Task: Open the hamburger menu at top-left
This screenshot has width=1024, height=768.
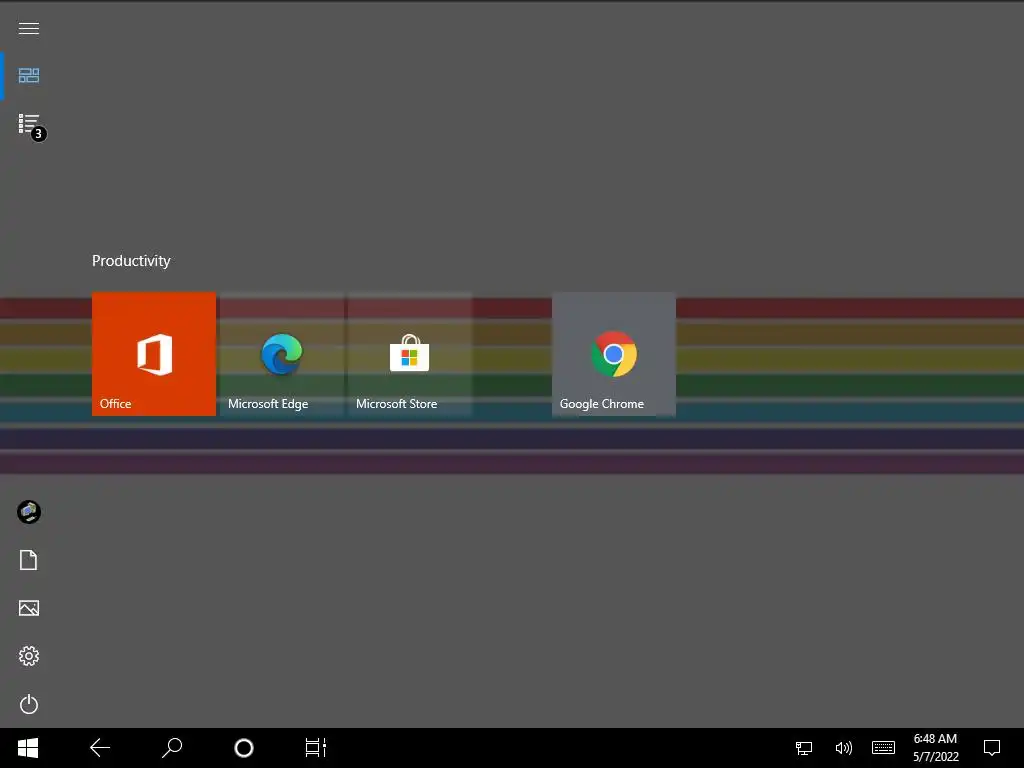Action: point(29,28)
